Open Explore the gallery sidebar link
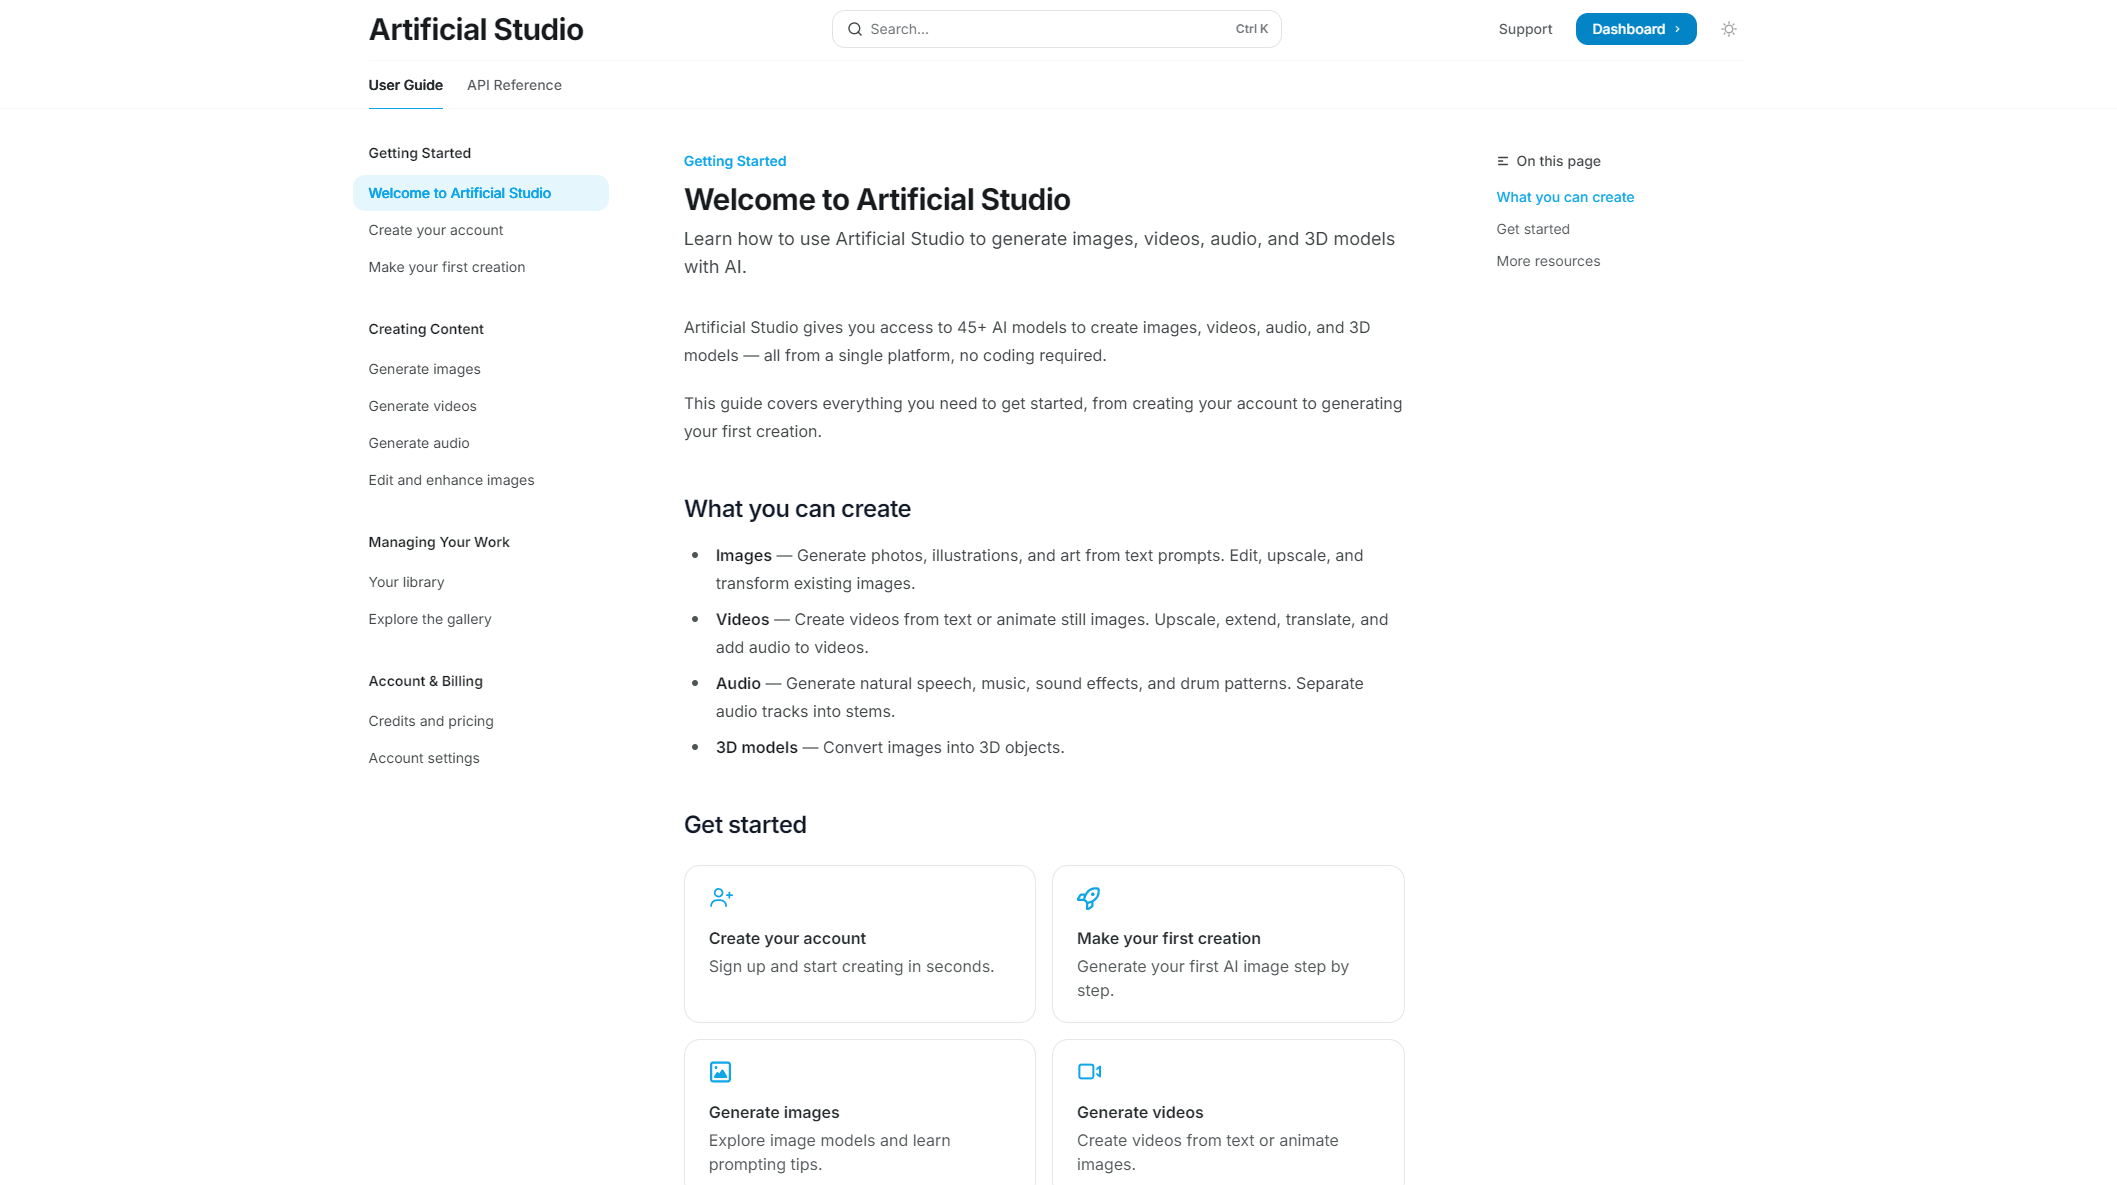This screenshot has height=1185, width=2117. point(429,619)
